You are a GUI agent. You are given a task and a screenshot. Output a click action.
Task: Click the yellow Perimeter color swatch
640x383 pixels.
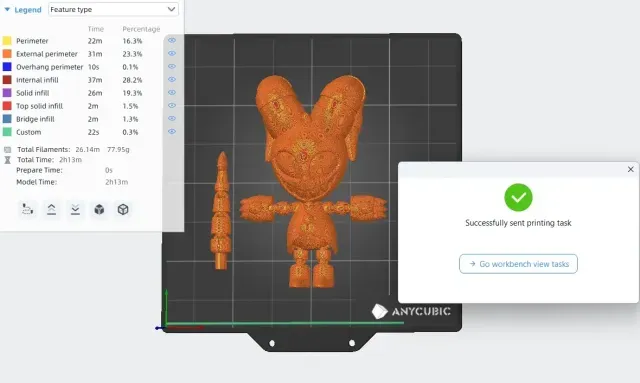click(7, 40)
